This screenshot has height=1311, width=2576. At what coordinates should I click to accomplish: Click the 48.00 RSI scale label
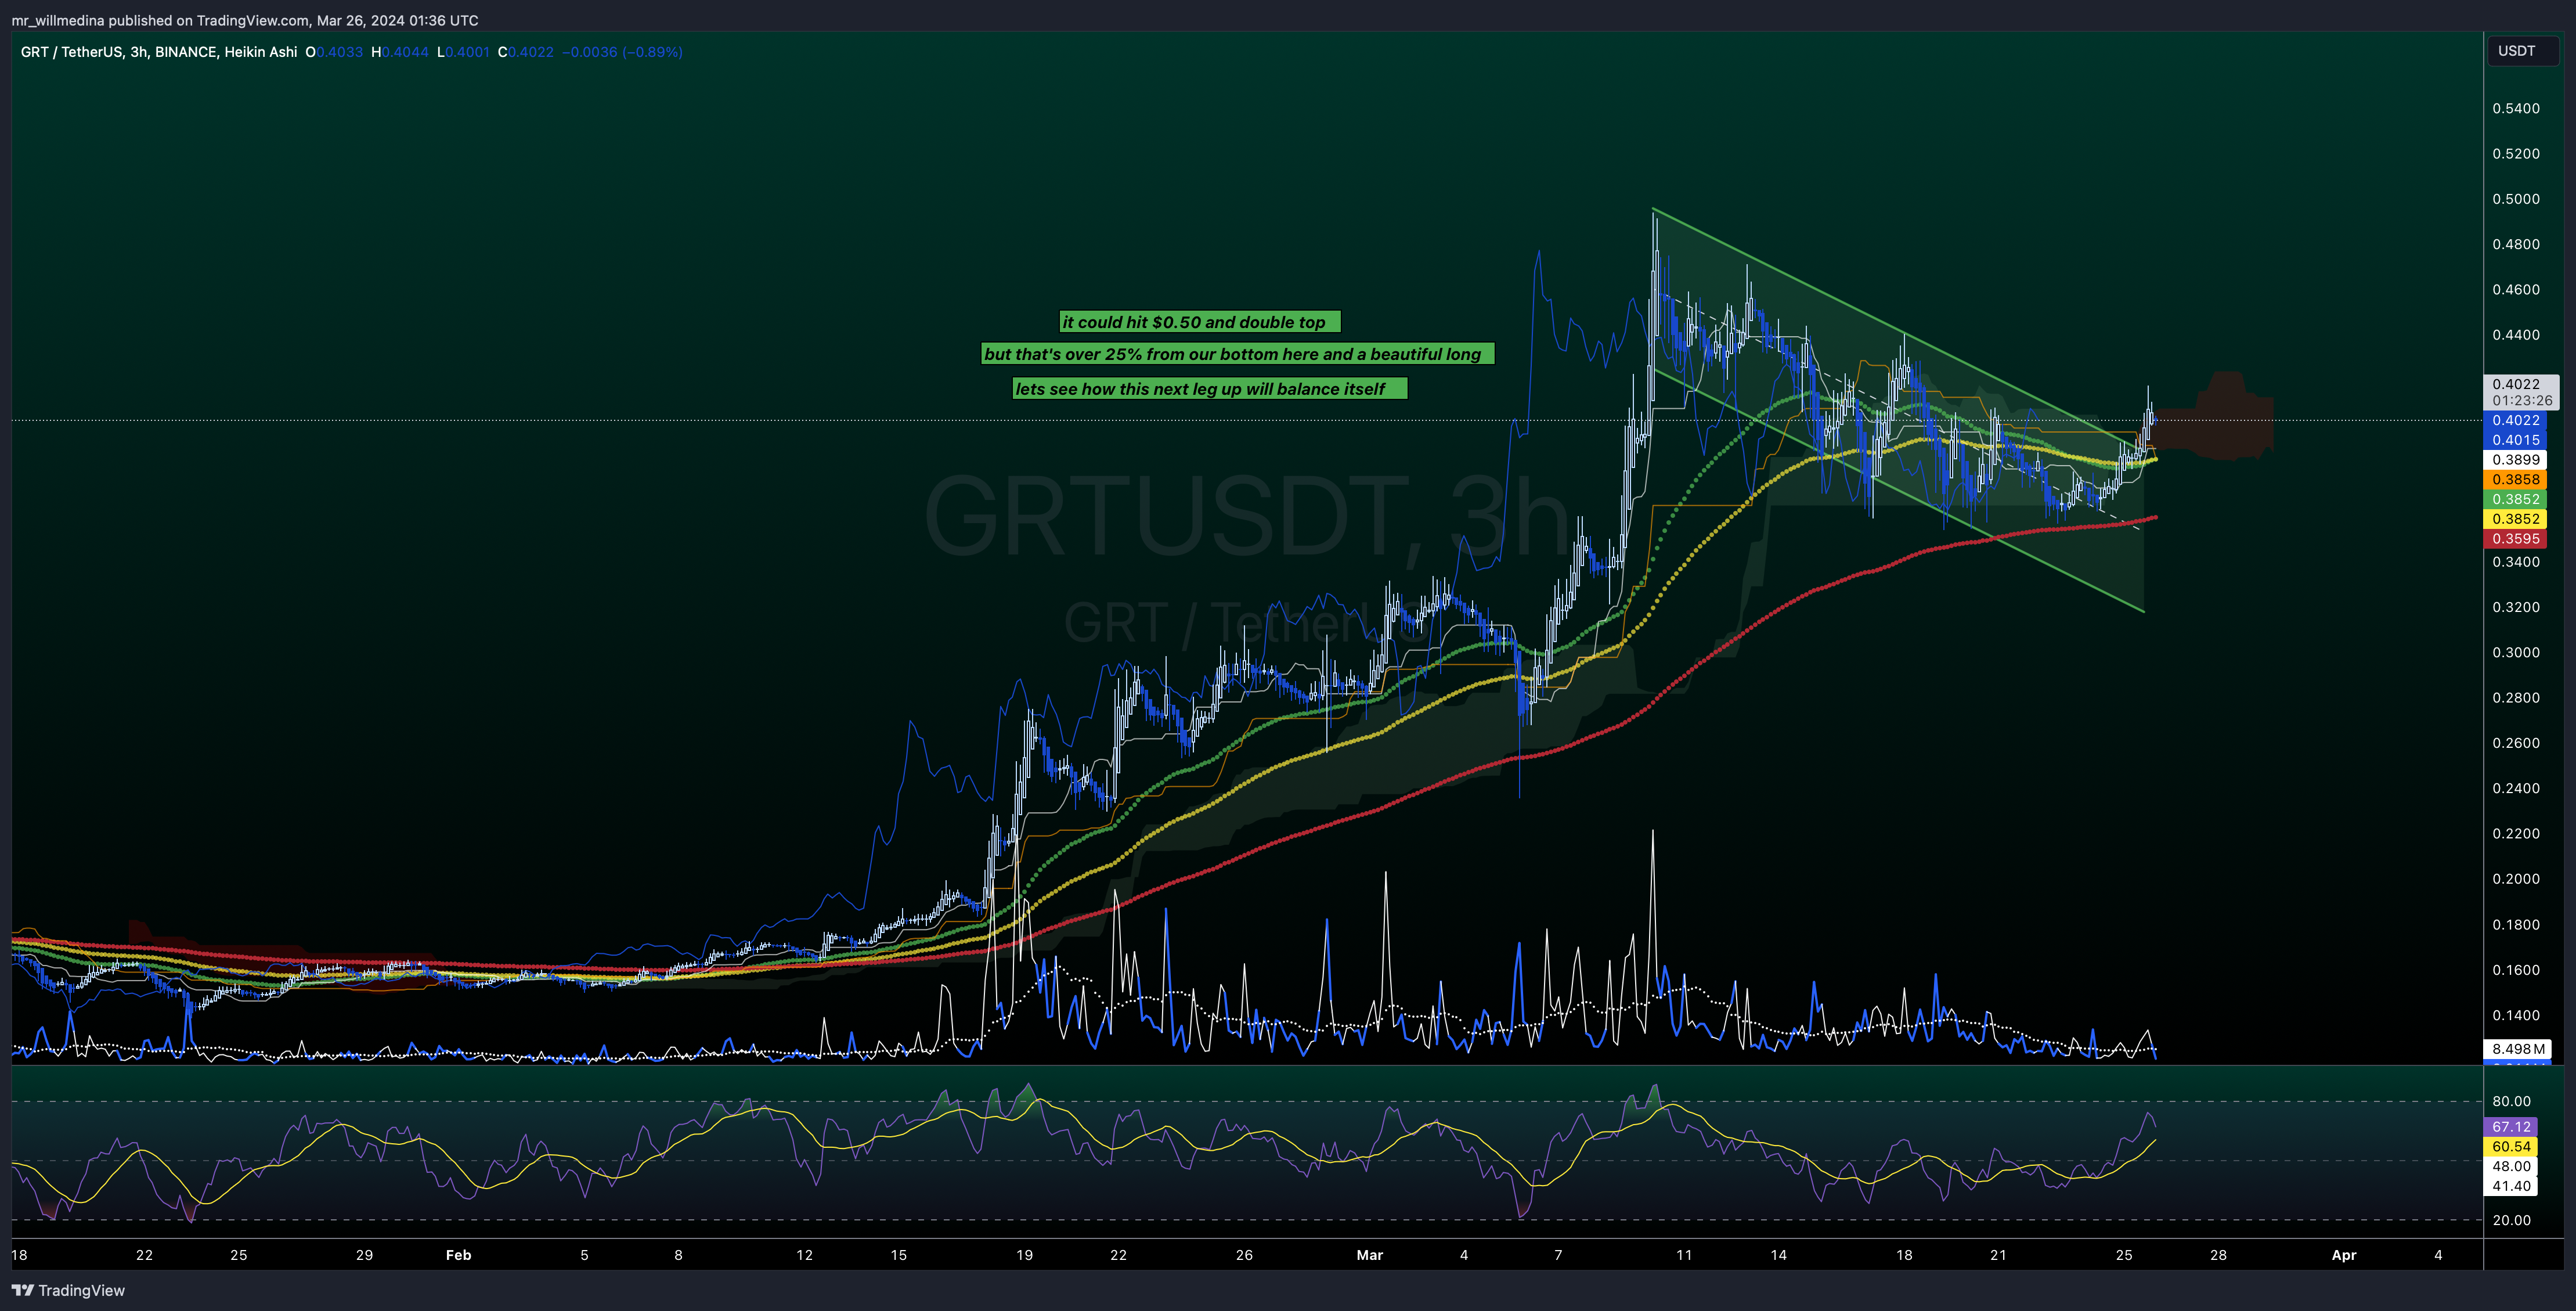tap(2511, 1166)
